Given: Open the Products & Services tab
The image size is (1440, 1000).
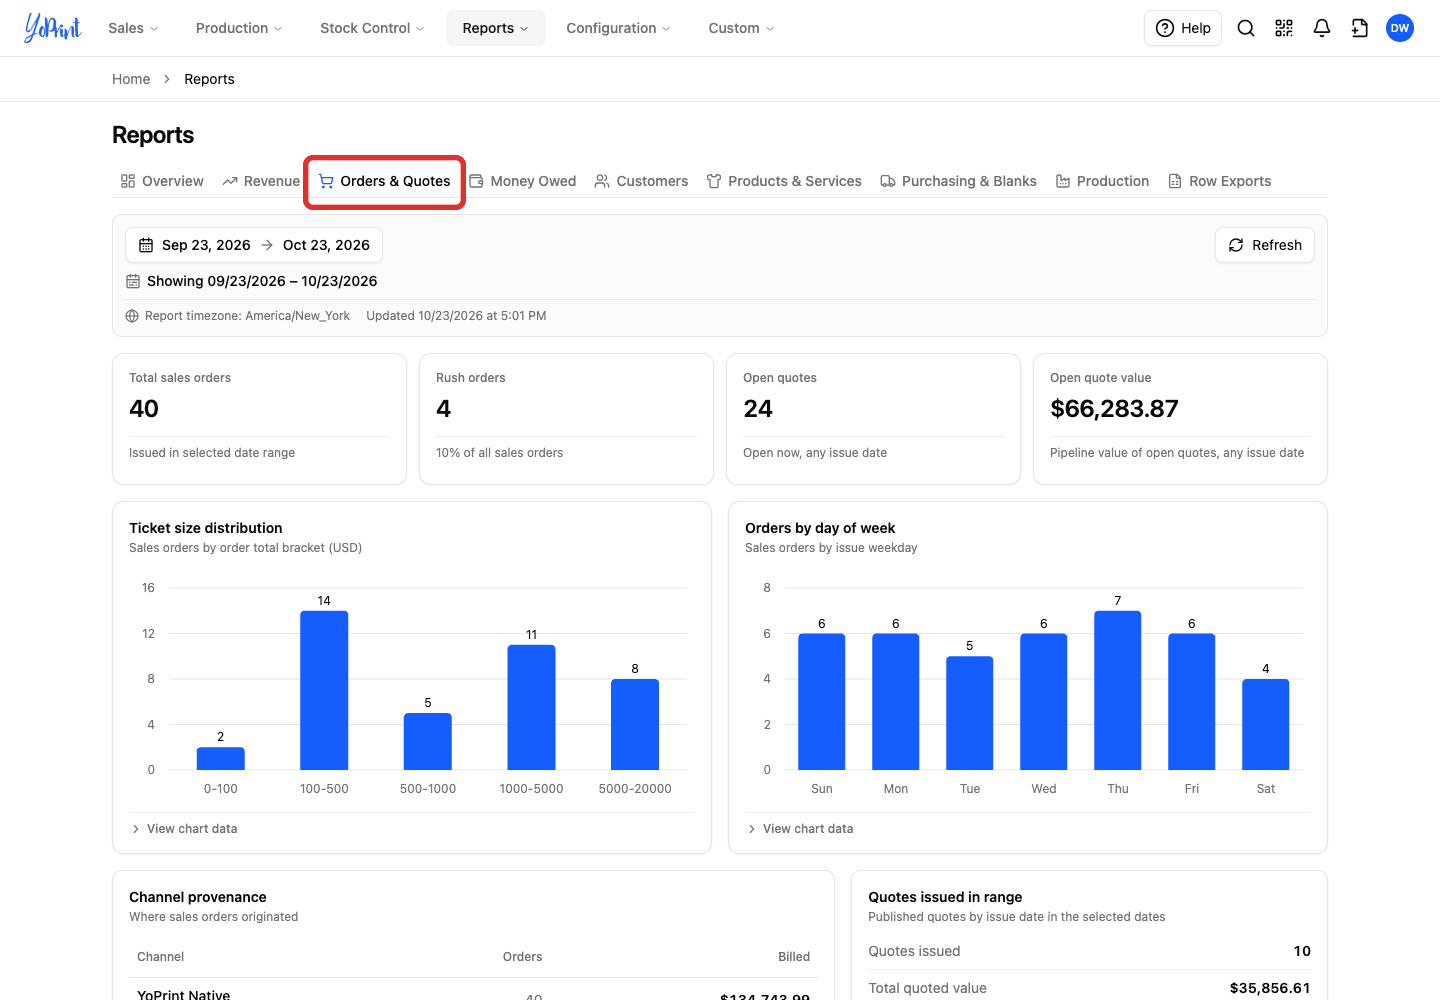Looking at the screenshot, I should 784,181.
